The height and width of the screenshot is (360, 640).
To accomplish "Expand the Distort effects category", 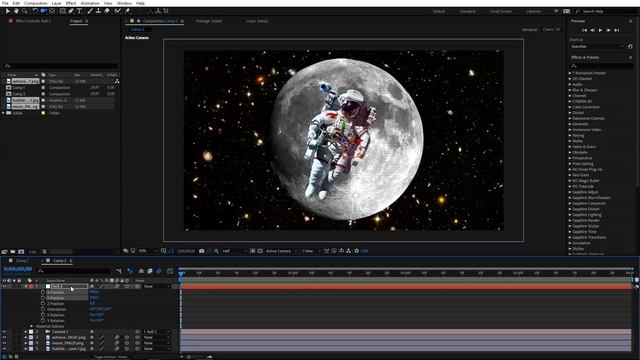I will click(570, 113).
